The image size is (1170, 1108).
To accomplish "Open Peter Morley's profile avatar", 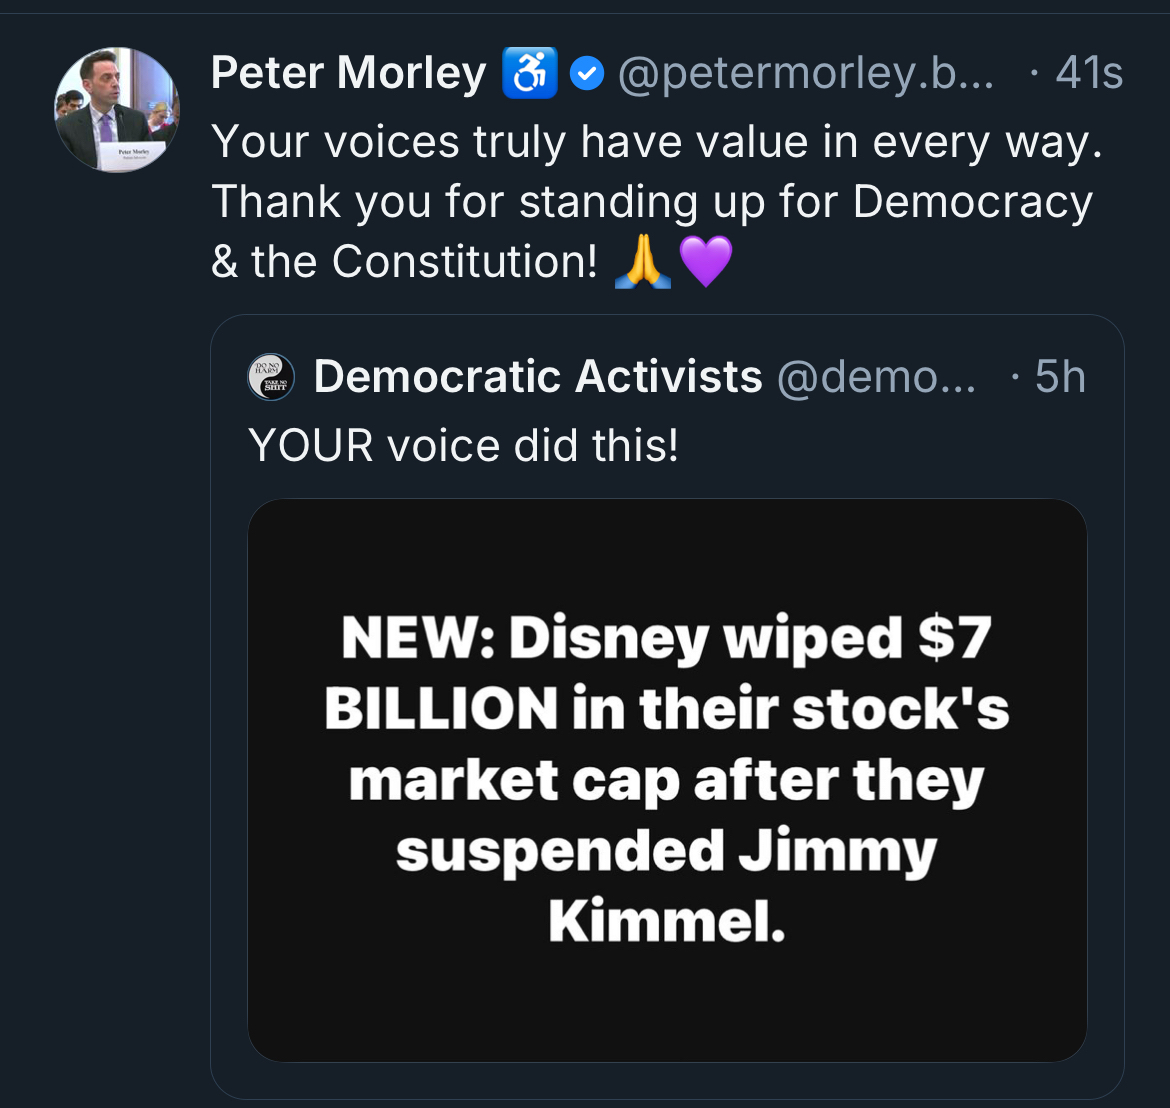I will (116, 110).
